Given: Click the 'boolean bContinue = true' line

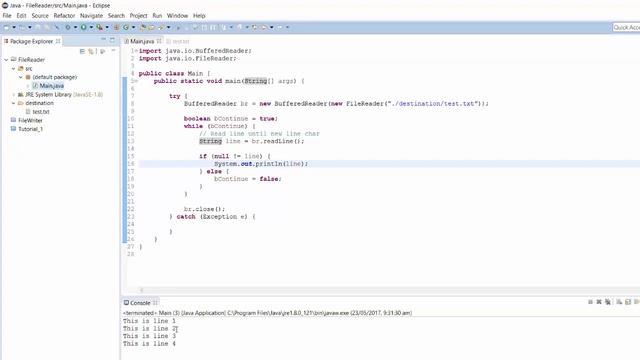Looking at the screenshot, I should coord(231,119).
